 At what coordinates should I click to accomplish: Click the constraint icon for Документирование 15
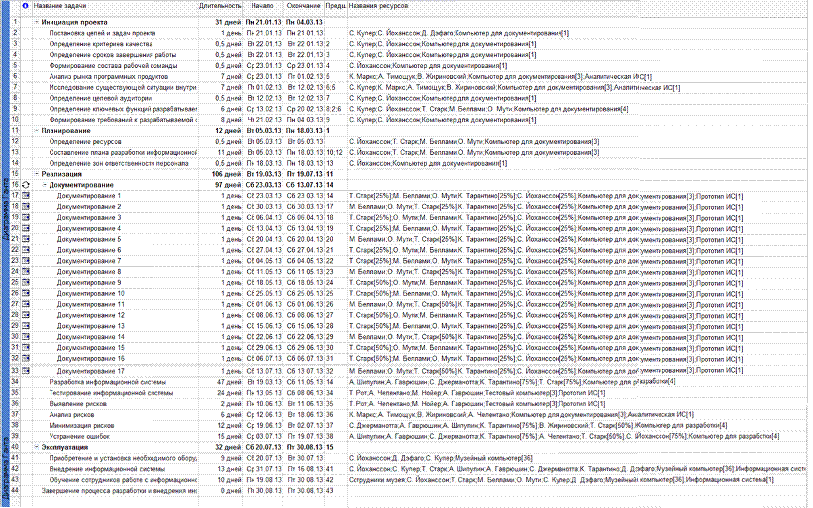tap(26, 348)
